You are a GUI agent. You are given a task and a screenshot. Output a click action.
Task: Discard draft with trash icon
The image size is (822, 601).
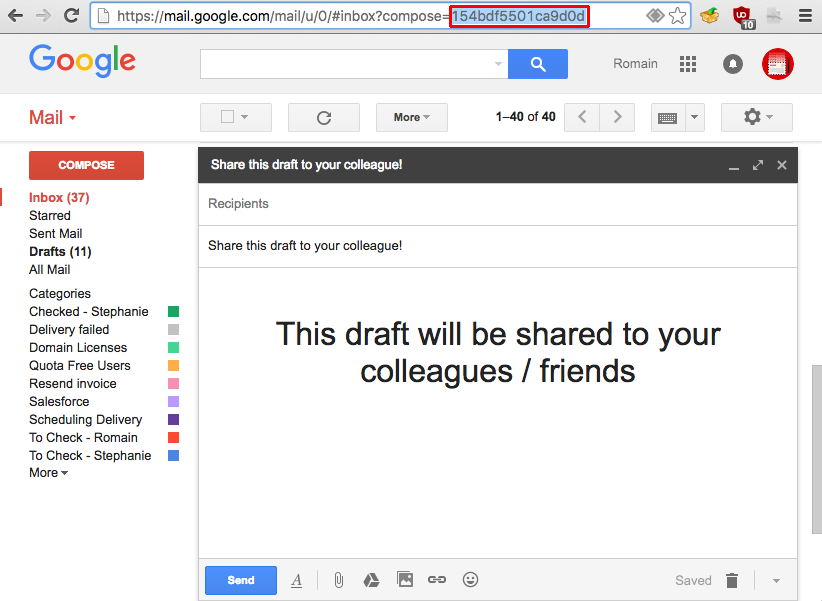[732, 581]
